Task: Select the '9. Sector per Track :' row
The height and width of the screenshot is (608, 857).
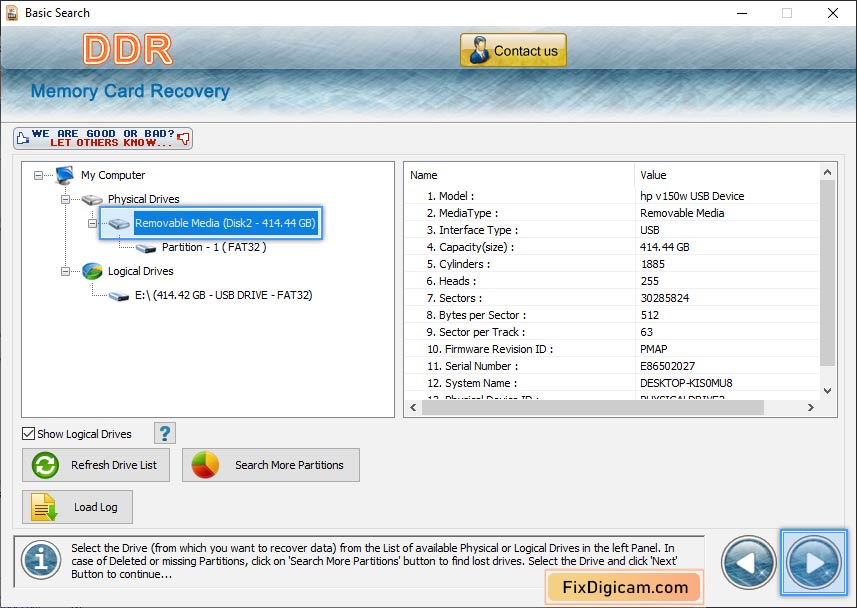Action: click(613, 331)
